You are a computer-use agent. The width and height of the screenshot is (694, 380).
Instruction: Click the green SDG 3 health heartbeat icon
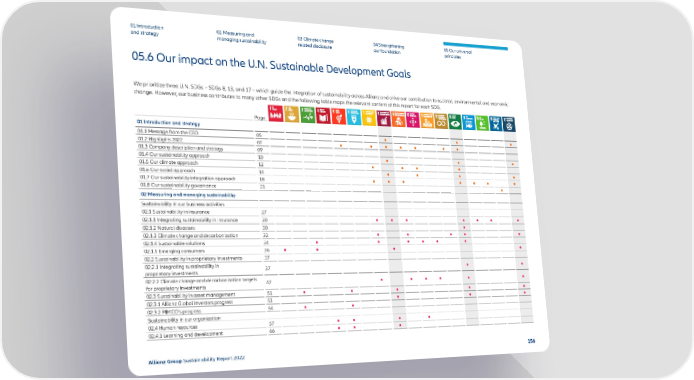307,115
